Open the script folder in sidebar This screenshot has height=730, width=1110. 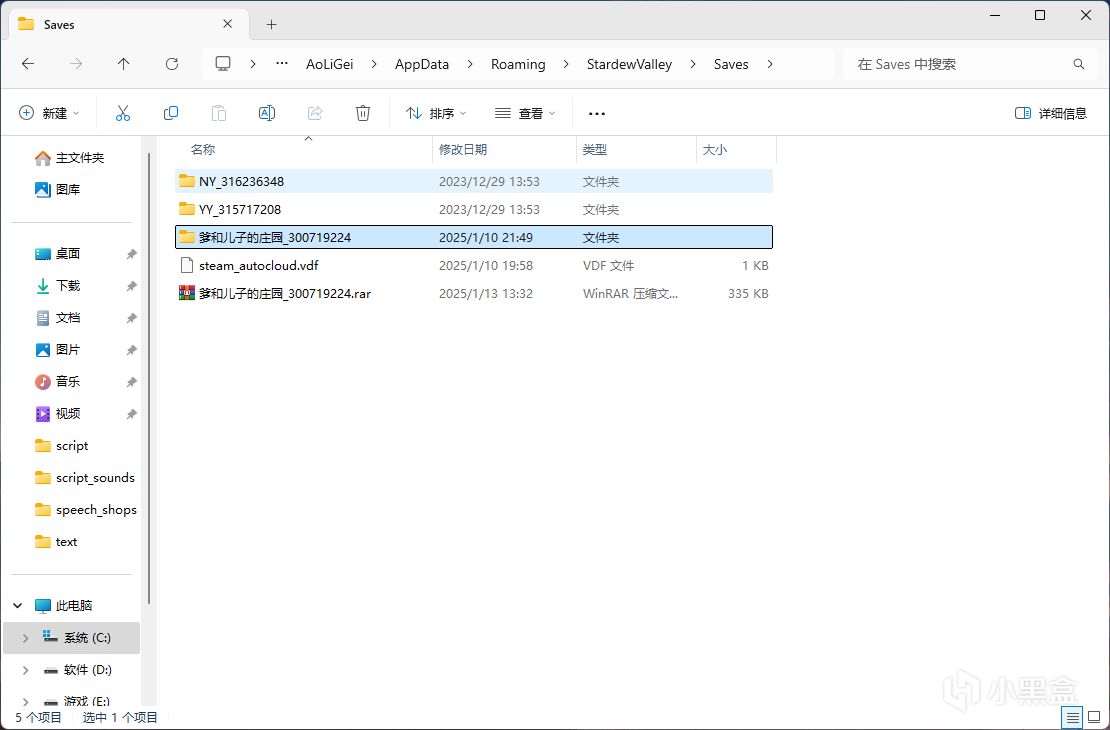pyautogui.click(x=62, y=445)
